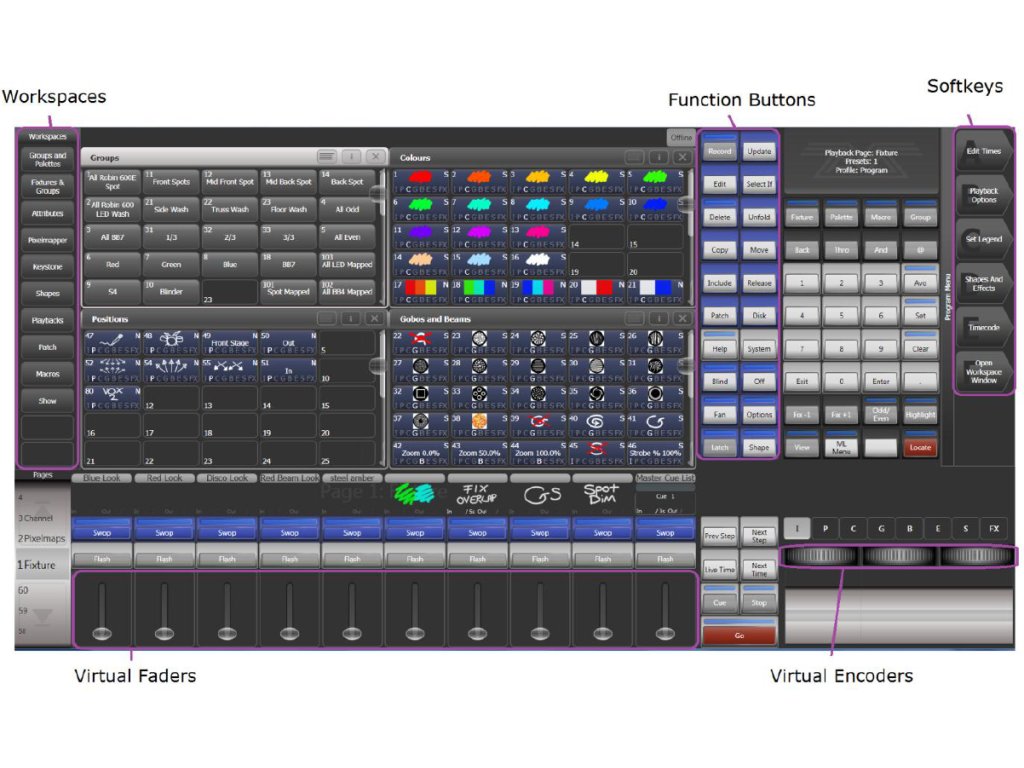1024x768 pixels.
Task: Click the first virtual fader handle
Action: (102, 632)
